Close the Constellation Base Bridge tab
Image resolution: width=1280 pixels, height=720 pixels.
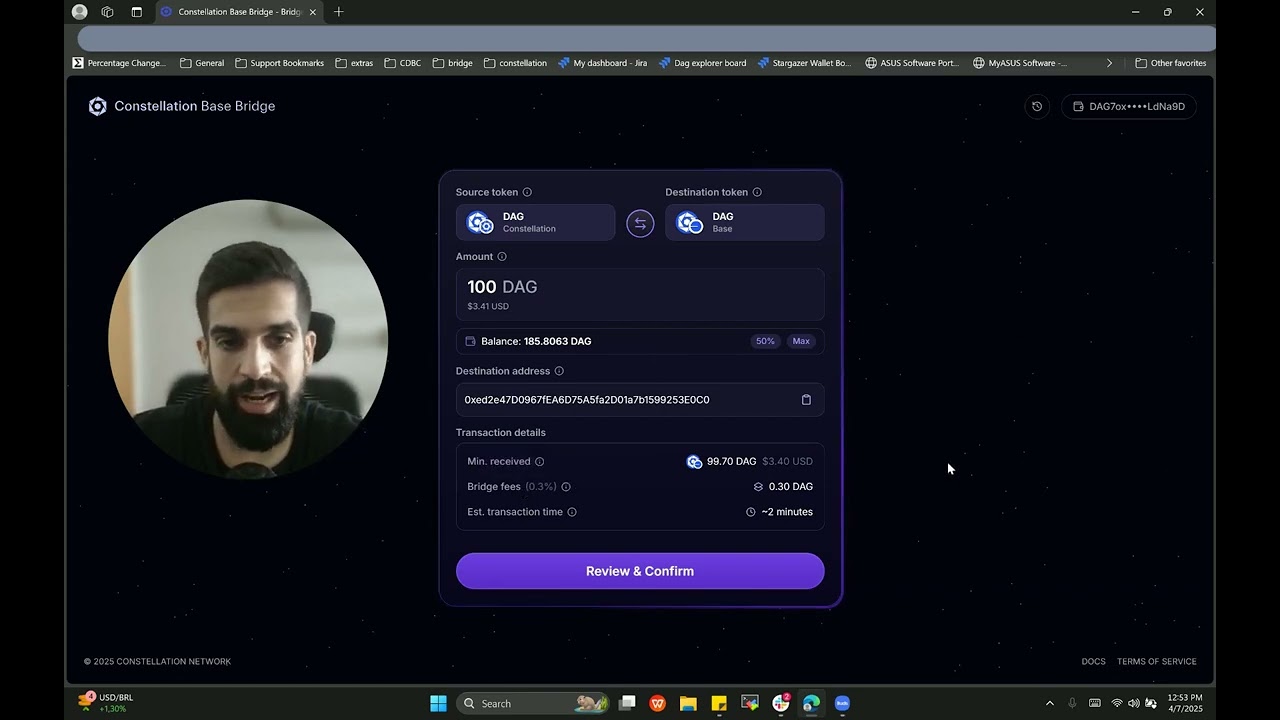pos(313,12)
